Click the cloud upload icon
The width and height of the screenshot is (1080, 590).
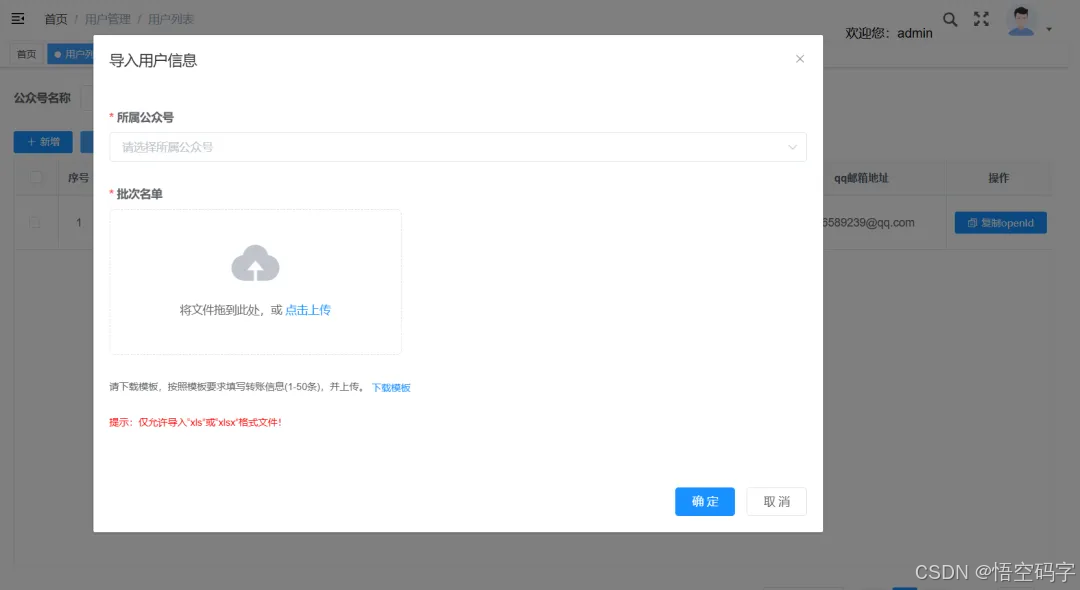pyautogui.click(x=256, y=263)
